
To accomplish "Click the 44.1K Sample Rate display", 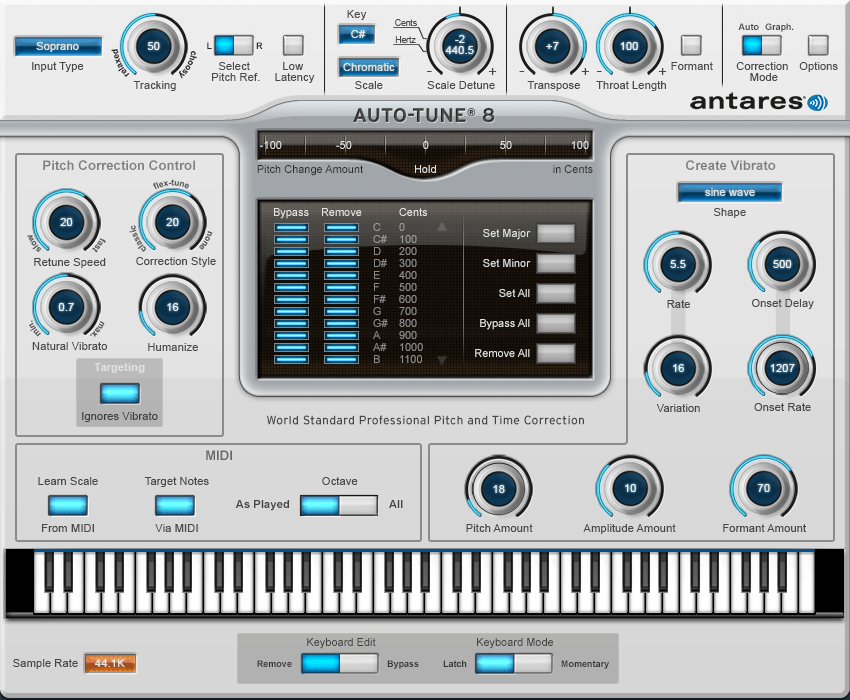I will click(110, 663).
